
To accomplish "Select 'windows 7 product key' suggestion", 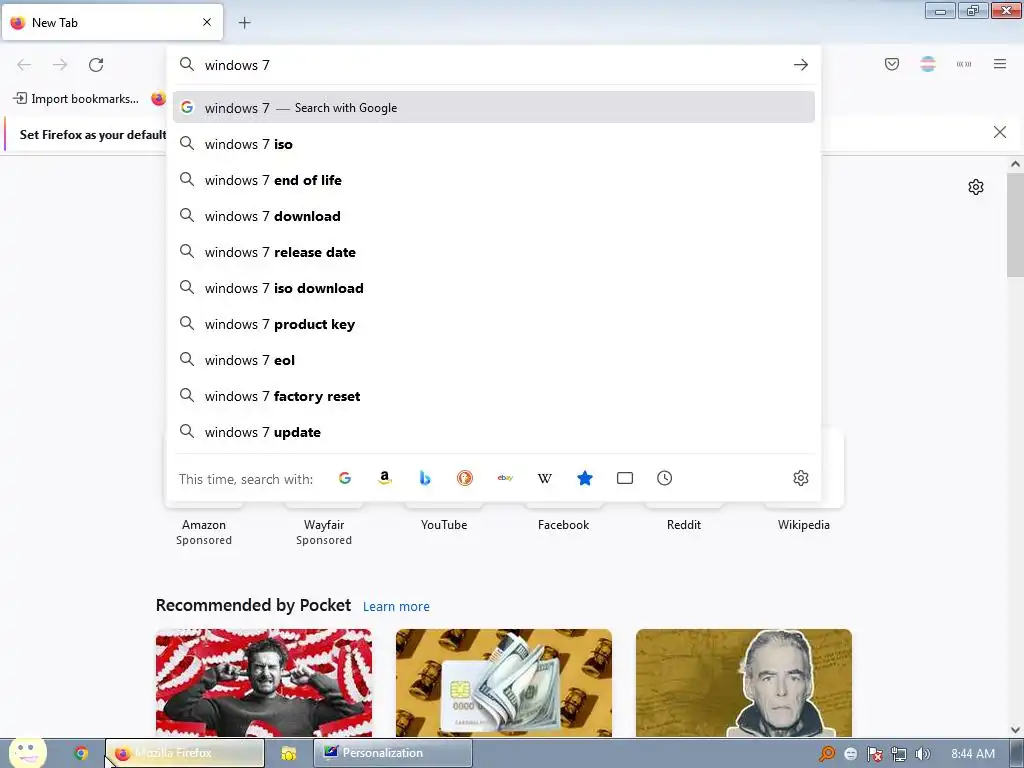I will [x=494, y=324].
